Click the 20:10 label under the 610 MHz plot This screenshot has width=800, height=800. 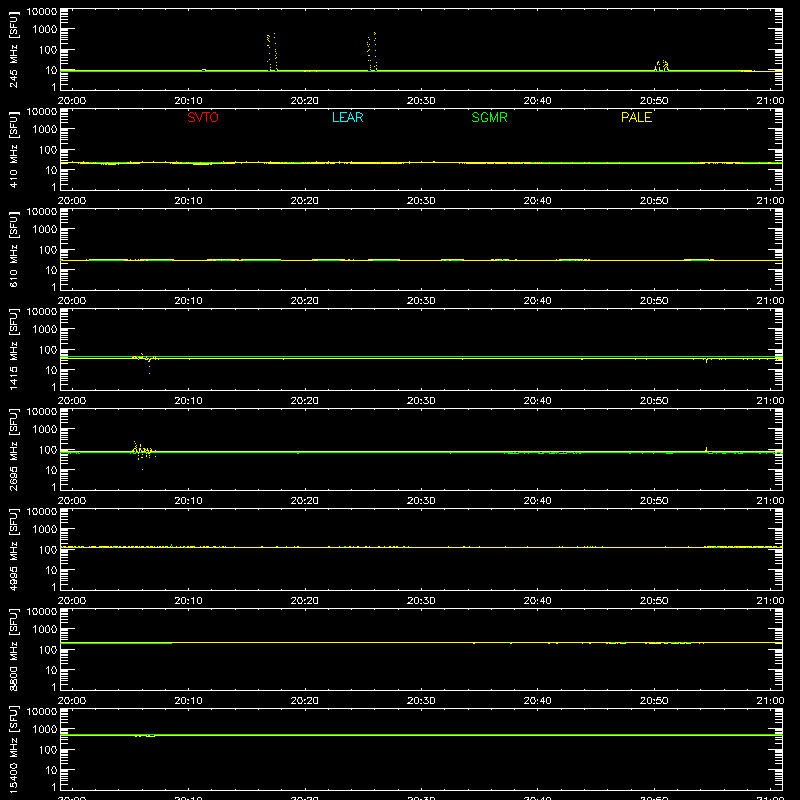click(188, 301)
